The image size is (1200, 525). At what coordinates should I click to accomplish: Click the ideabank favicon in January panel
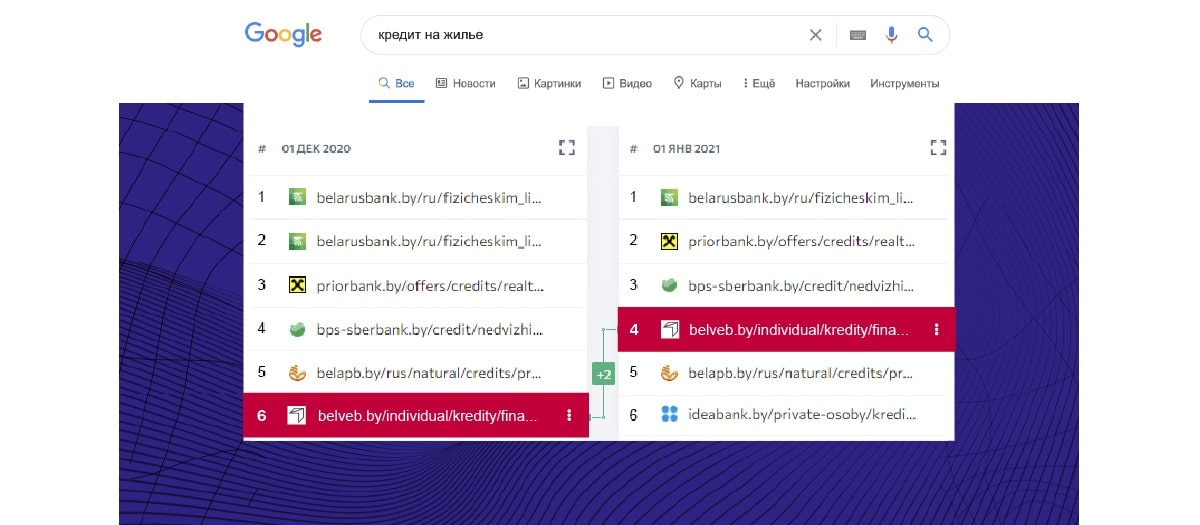tap(669, 414)
